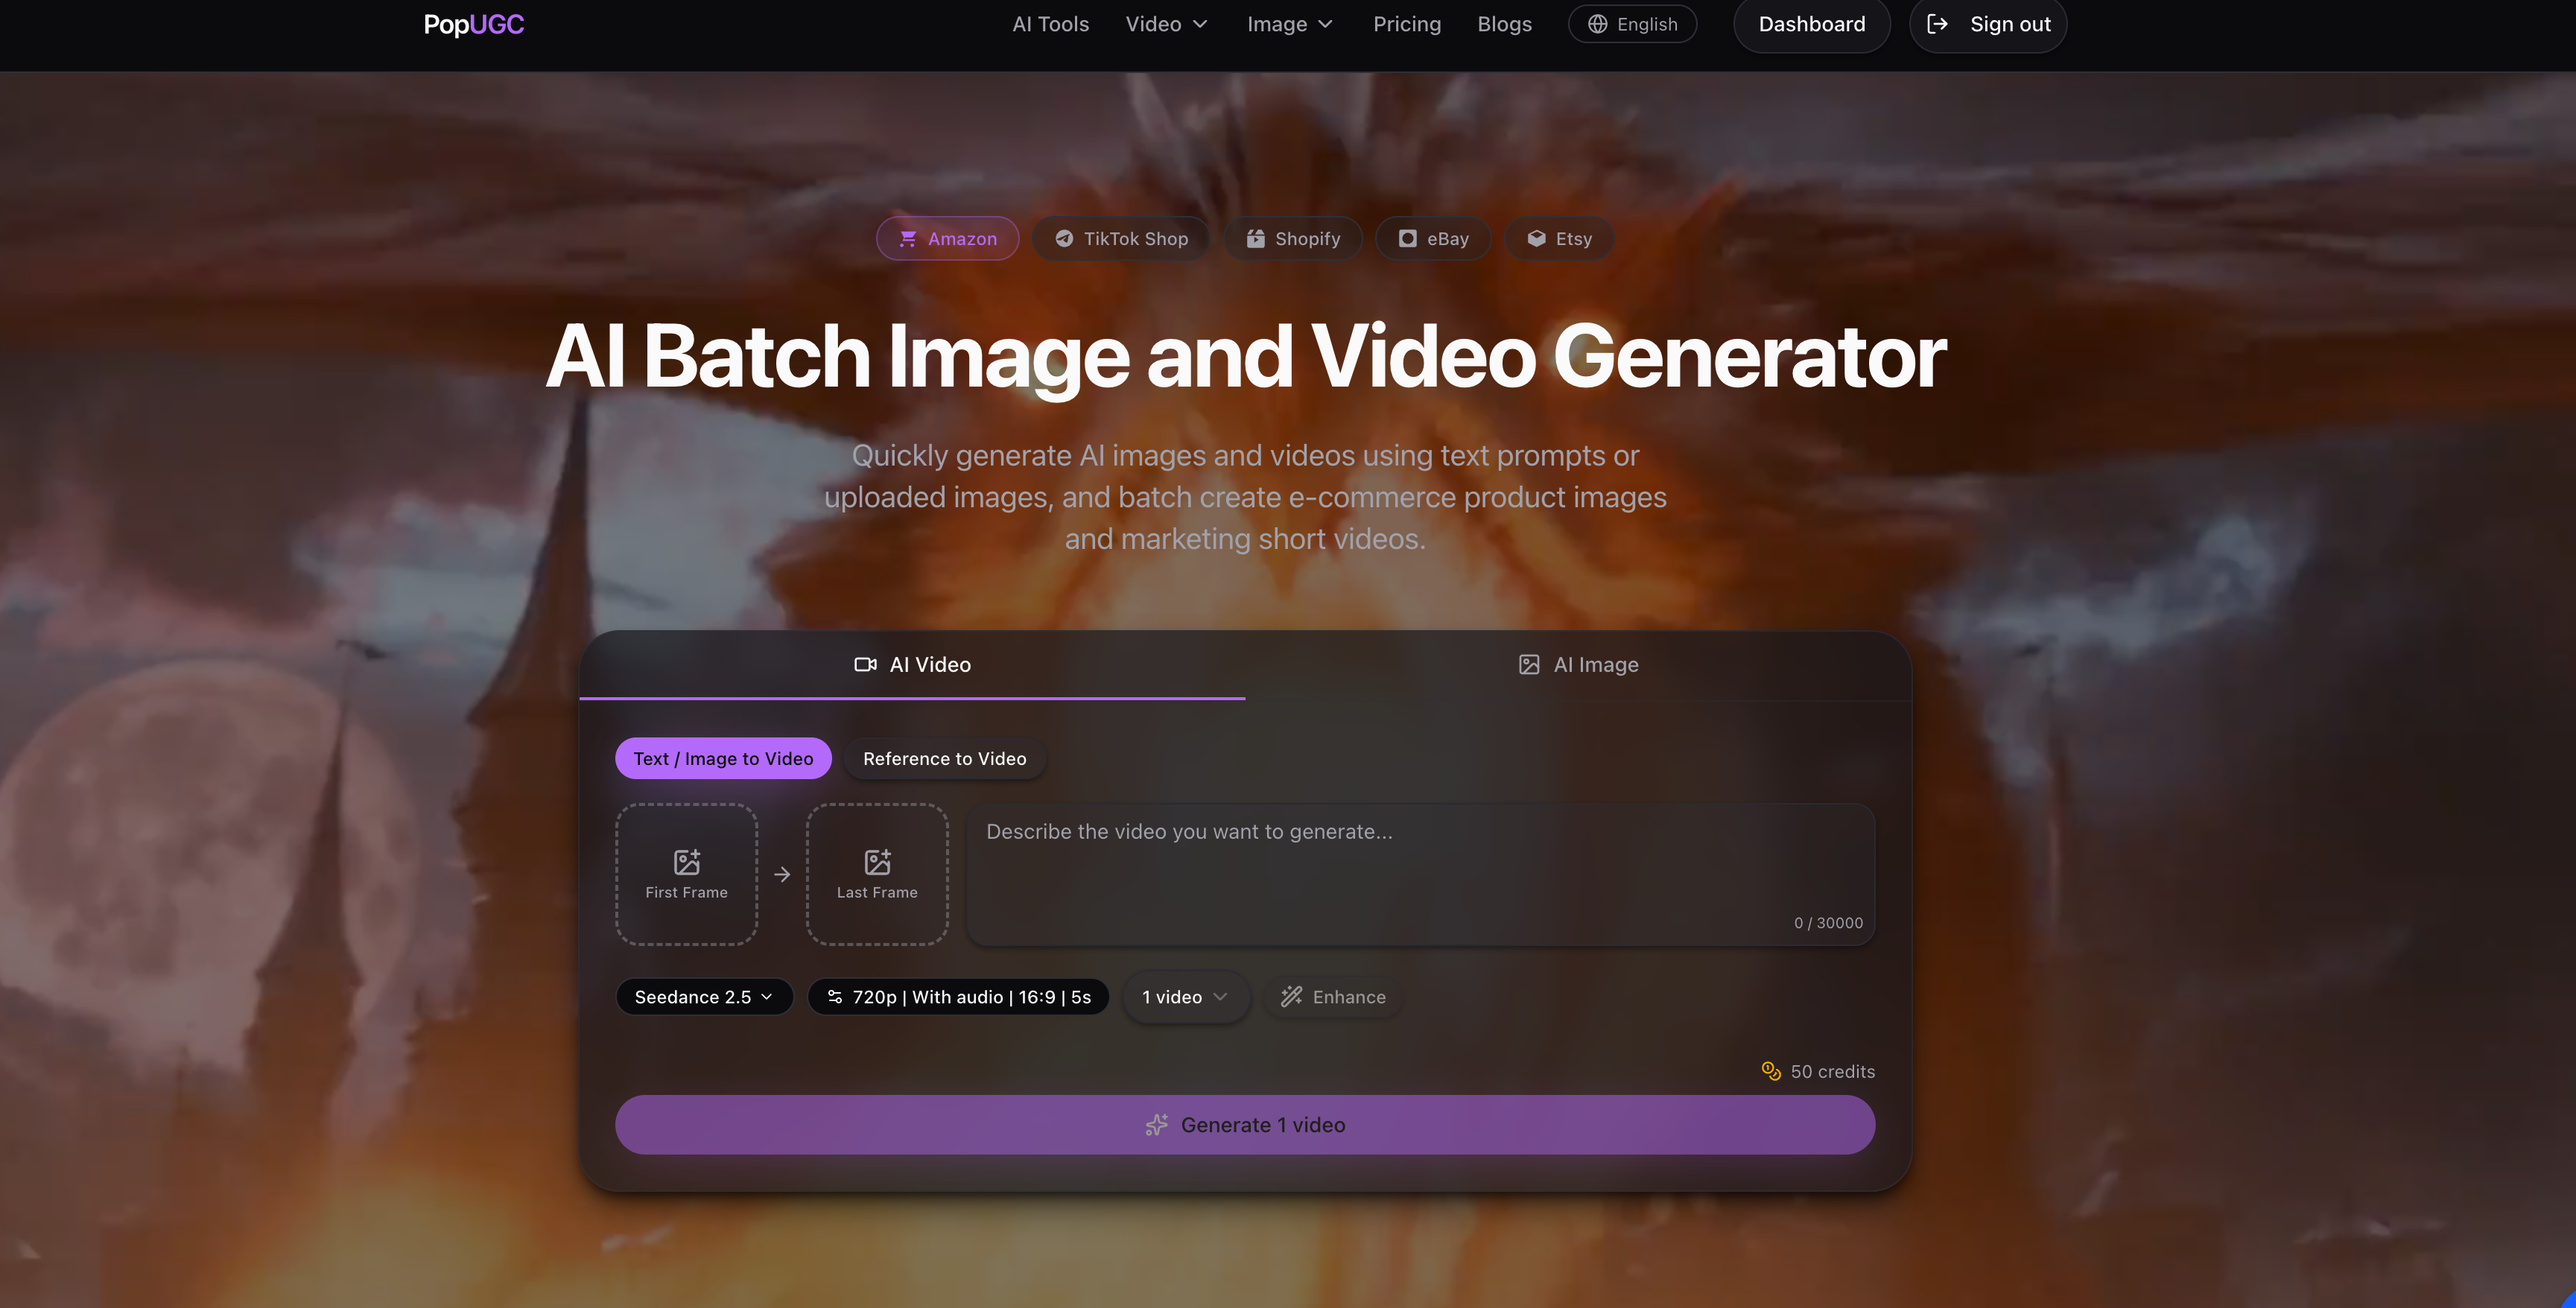Select the Amazon platform chip
The height and width of the screenshot is (1308, 2576).
pos(947,239)
